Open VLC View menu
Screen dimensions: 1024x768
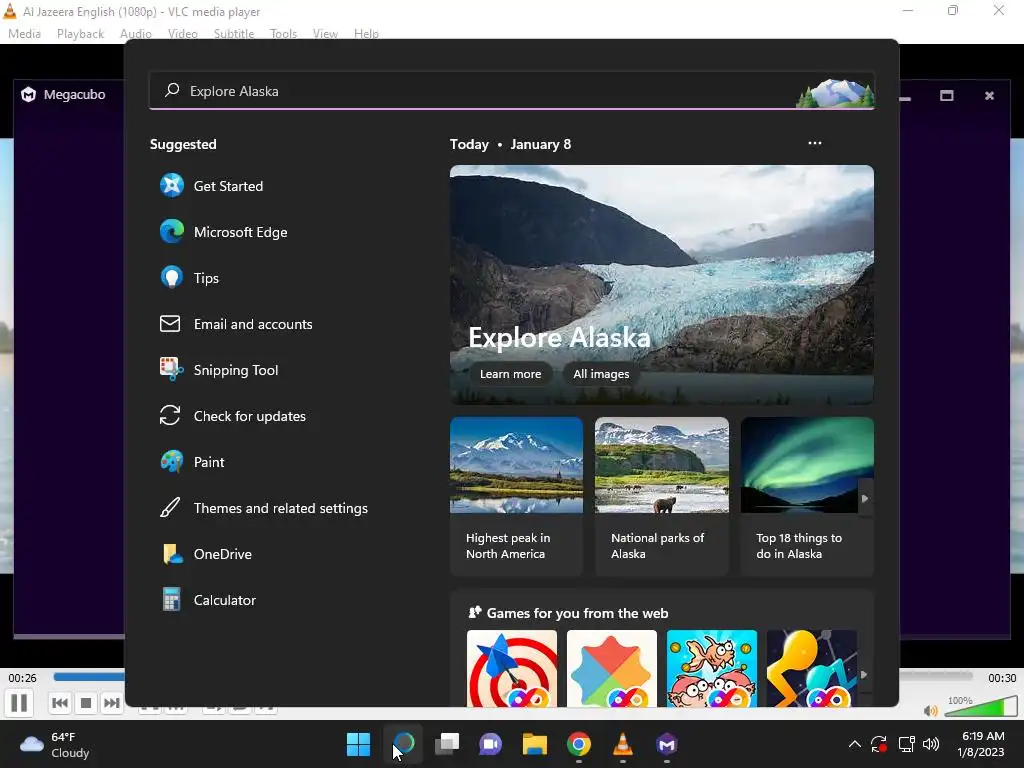click(x=325, y=33)
